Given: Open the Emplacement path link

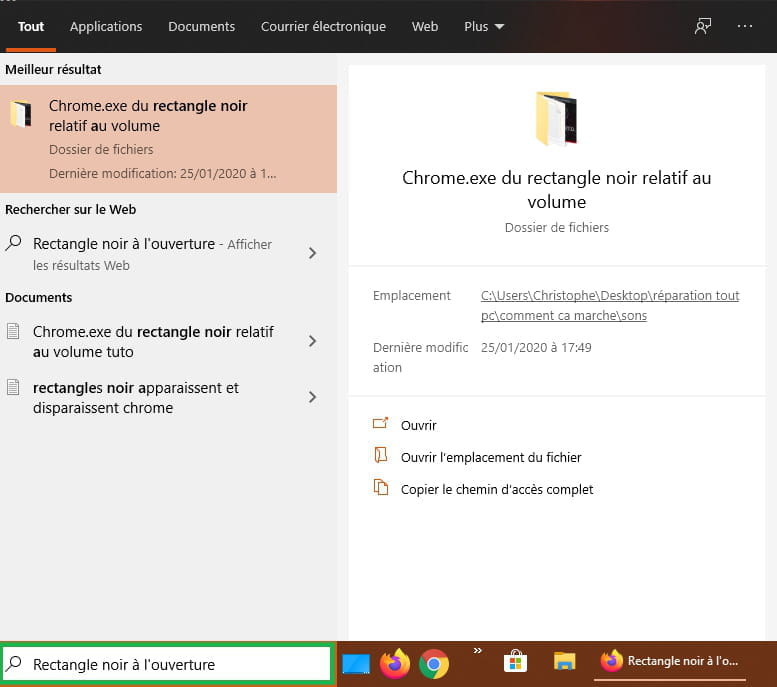Looking at the screenshot, I should [610, 305].
